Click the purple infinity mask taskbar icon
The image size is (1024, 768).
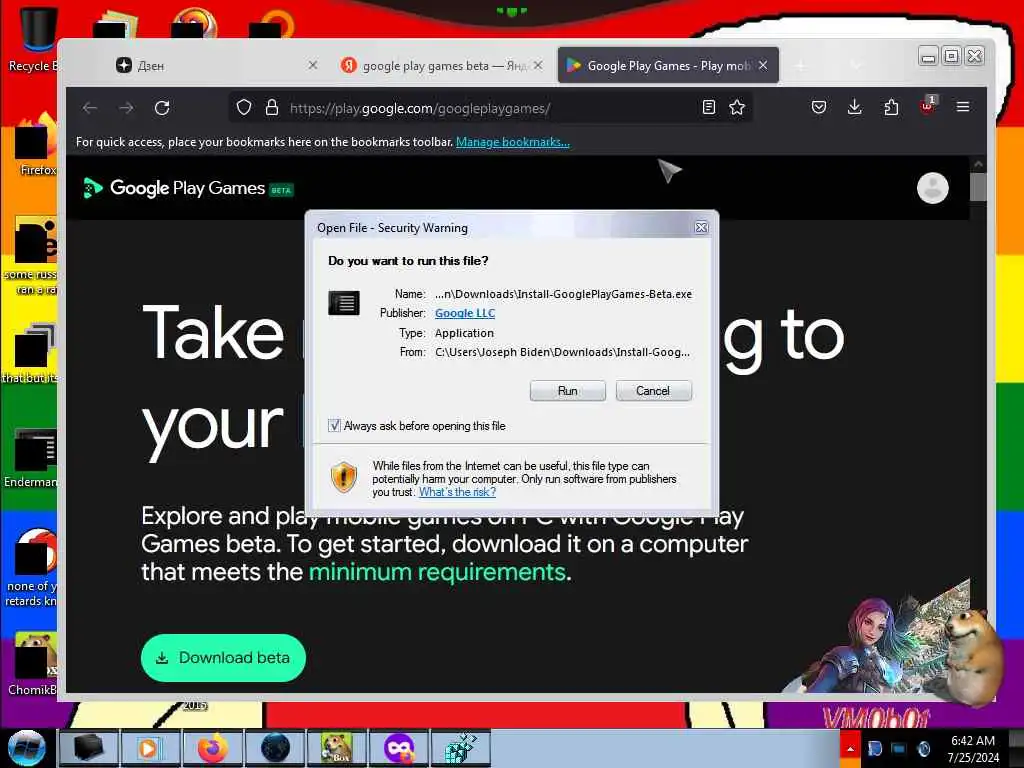399,748
